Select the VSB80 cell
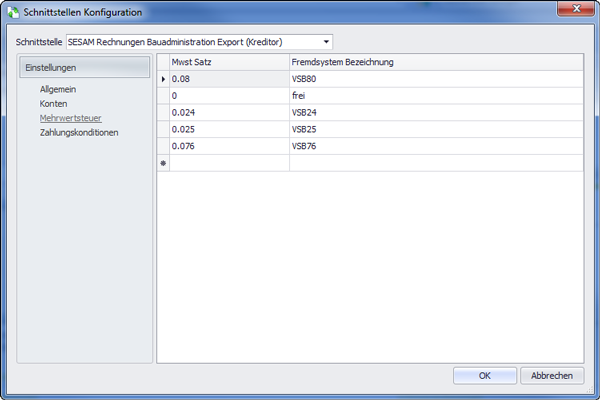 tap(436, 79)
